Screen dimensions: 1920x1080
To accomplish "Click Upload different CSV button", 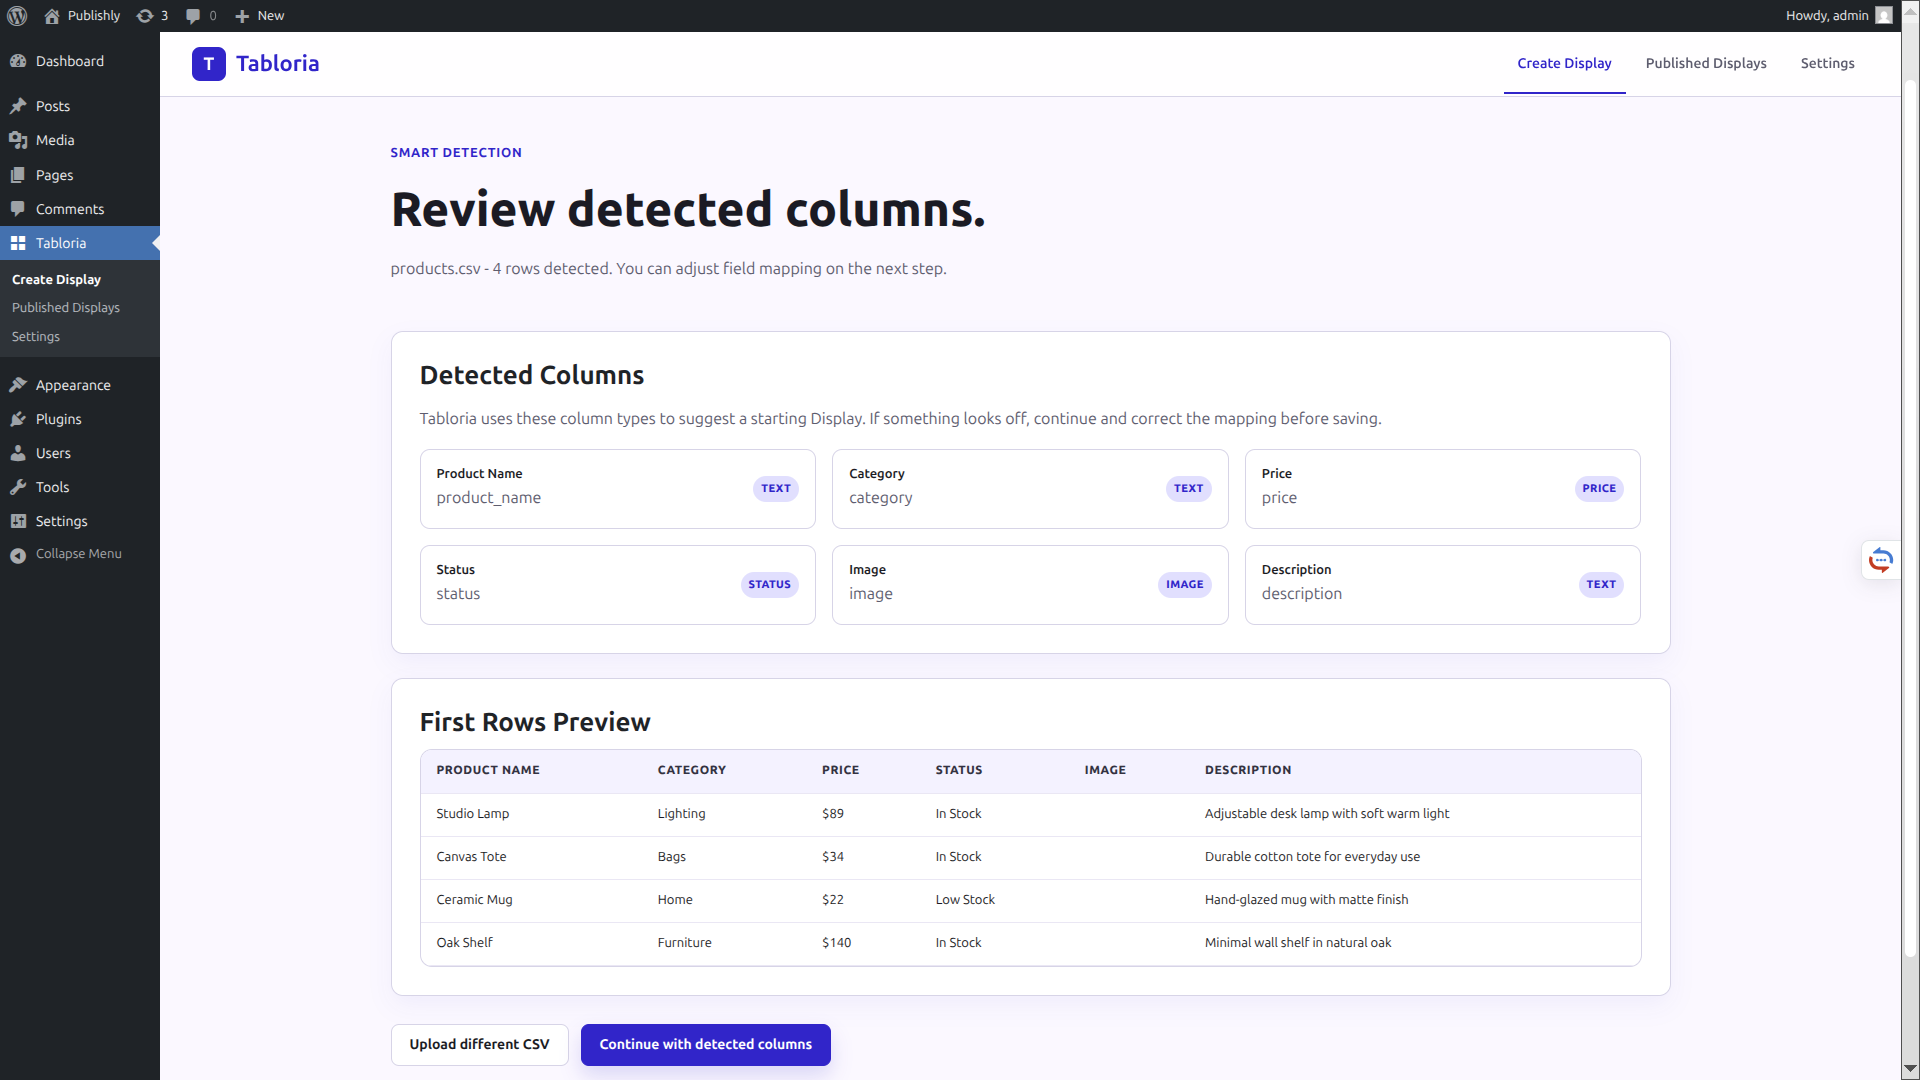I will pos(479,1045).
